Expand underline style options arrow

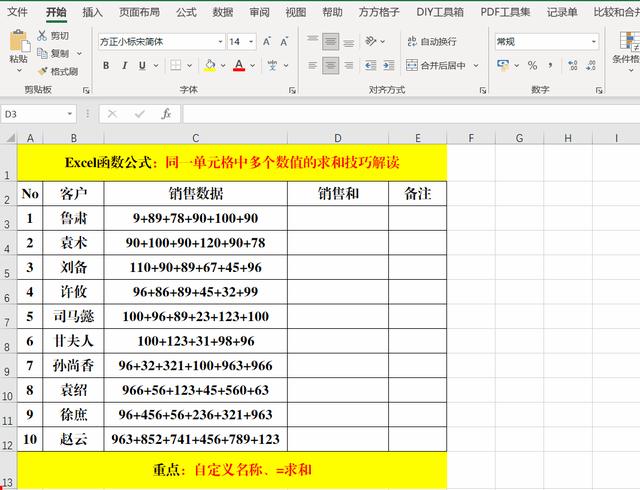point(156,65)
